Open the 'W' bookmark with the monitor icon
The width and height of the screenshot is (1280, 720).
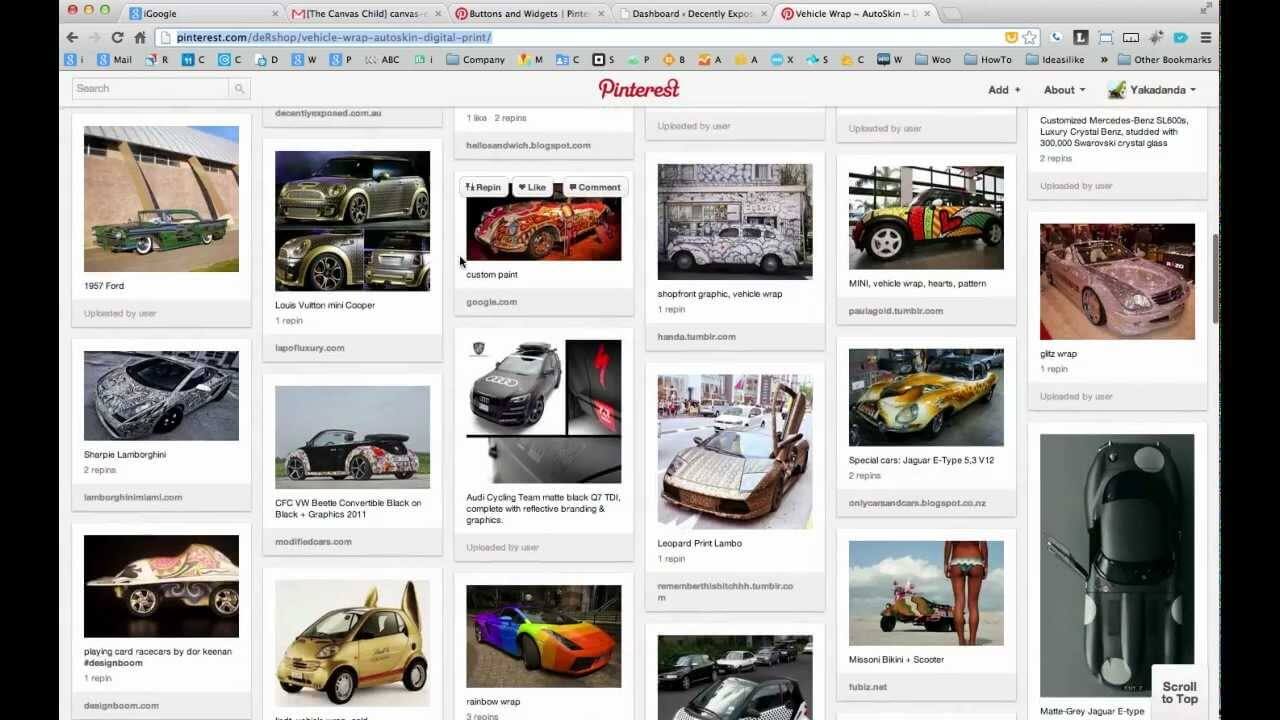[x=889, y=60]
